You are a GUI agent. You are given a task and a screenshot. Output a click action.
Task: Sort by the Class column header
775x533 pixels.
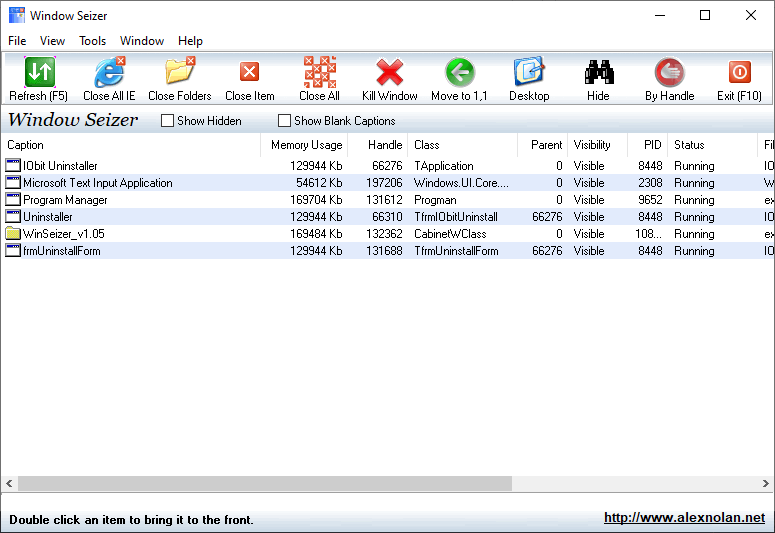(x=462, y=145)
